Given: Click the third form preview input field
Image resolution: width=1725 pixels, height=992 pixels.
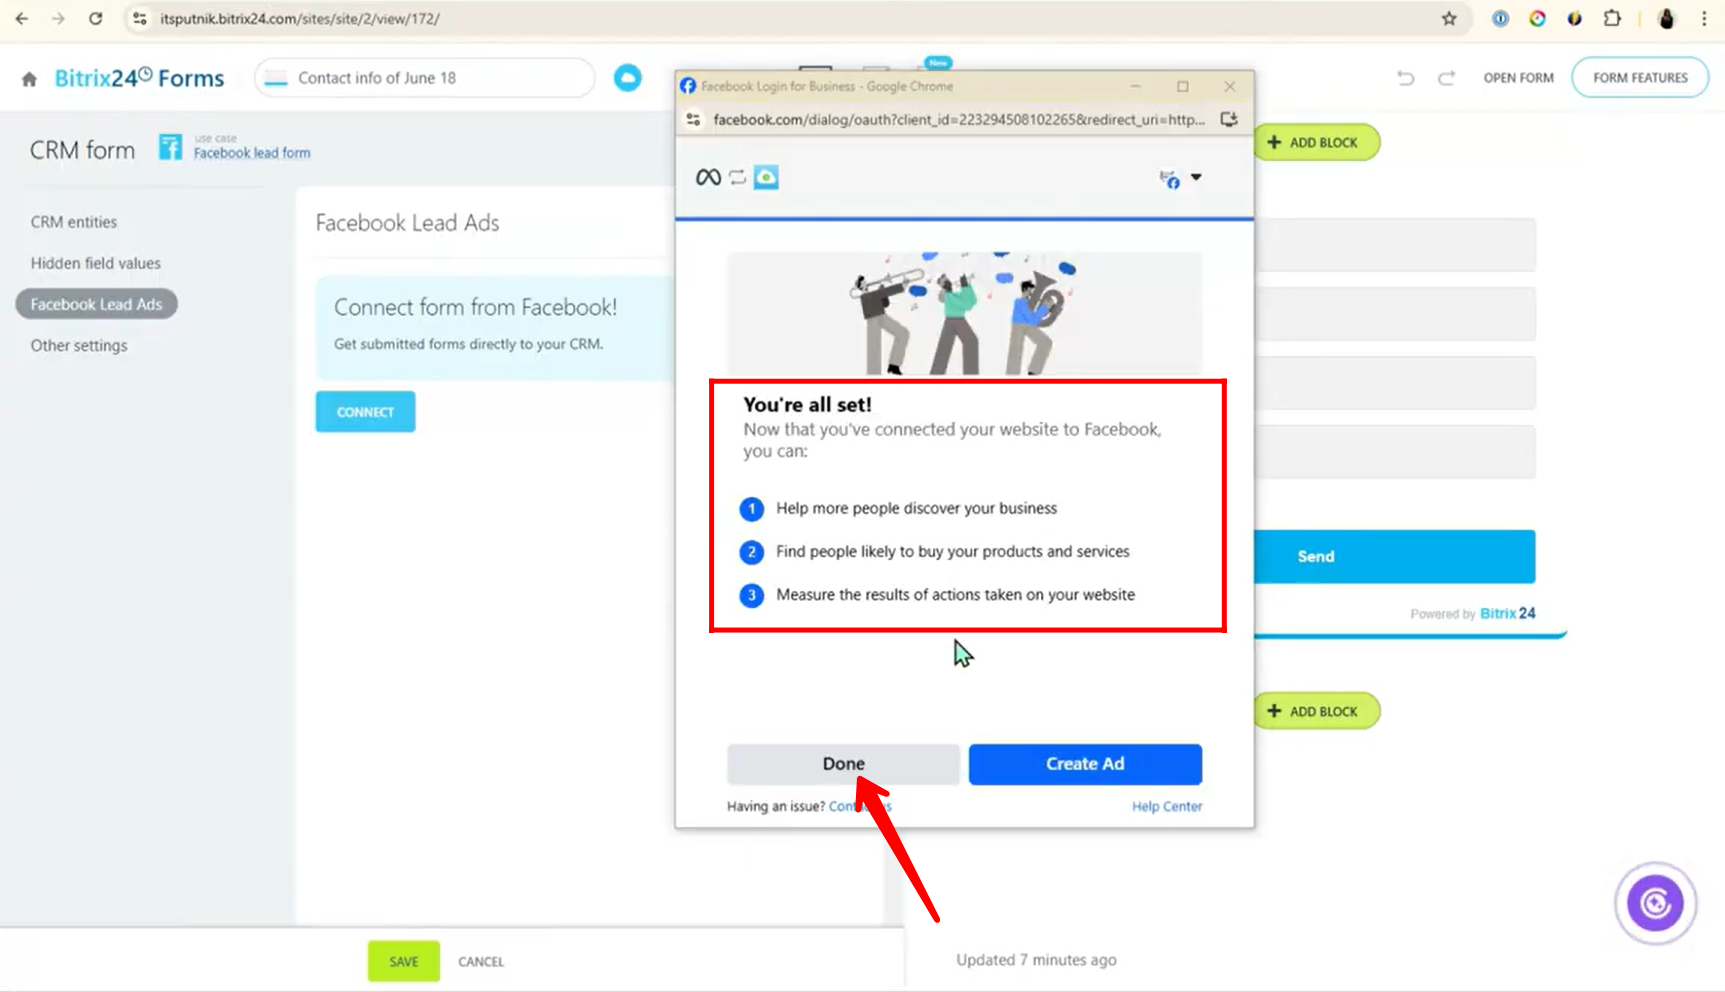Looking at the screenshot, I should pyautogui.click(x=1395, y=383).
